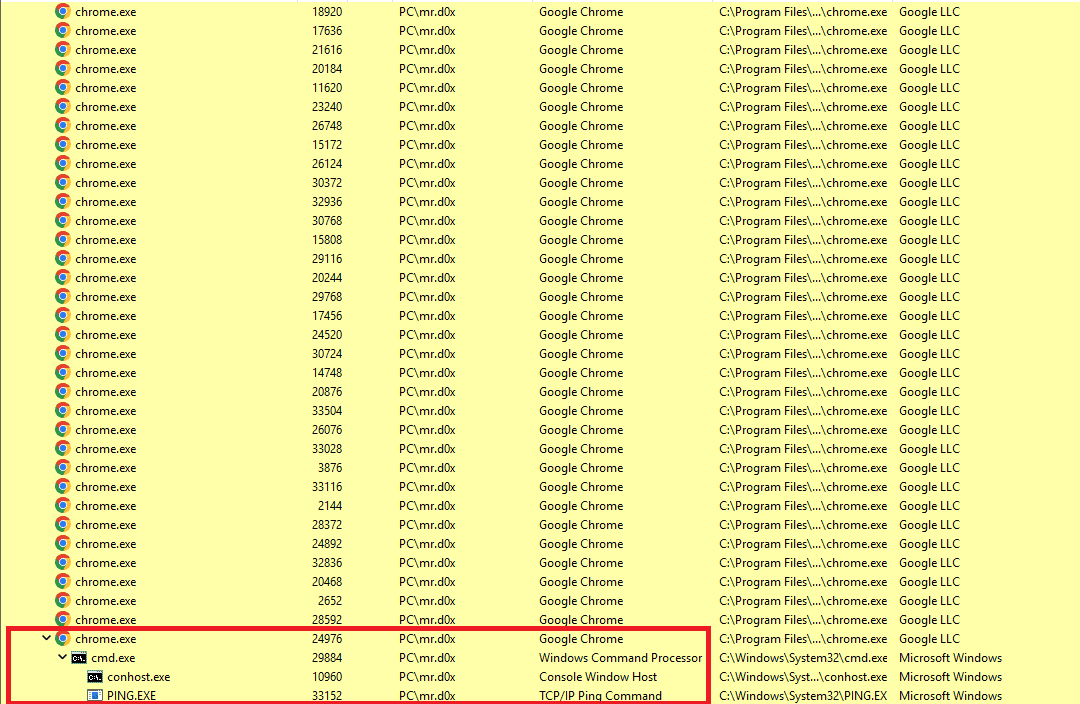
Task: Select PID 20468 cell
Action: coord(326,582)
